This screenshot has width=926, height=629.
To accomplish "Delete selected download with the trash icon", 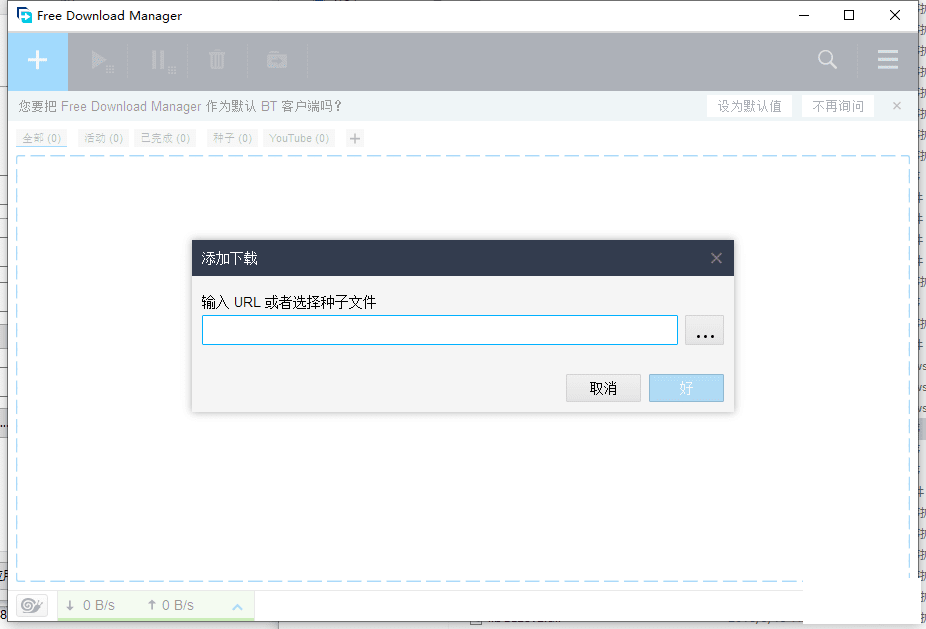I will pos(217,60).
